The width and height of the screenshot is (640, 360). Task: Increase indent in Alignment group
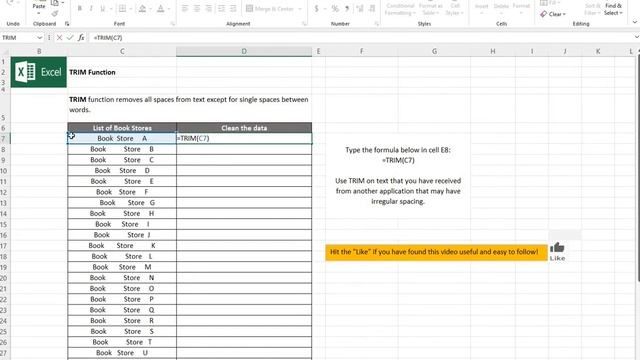coord(233,9)
